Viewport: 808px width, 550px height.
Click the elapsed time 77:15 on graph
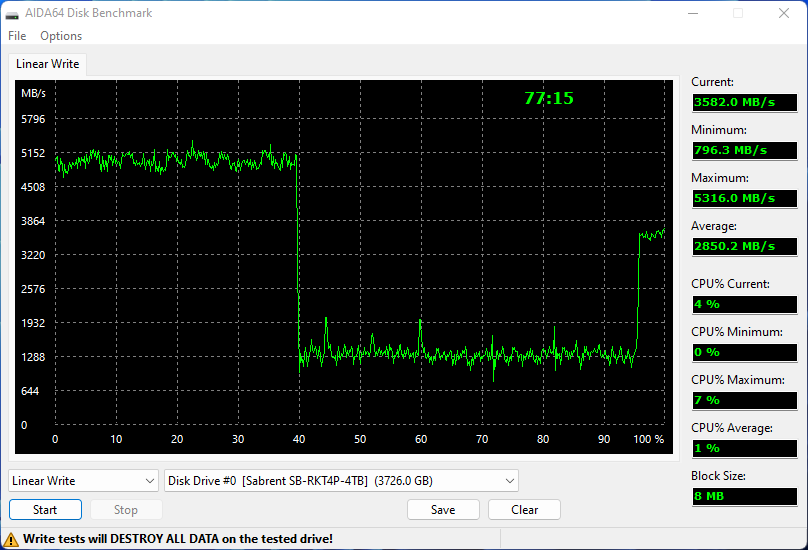click(x=549, y=98)
